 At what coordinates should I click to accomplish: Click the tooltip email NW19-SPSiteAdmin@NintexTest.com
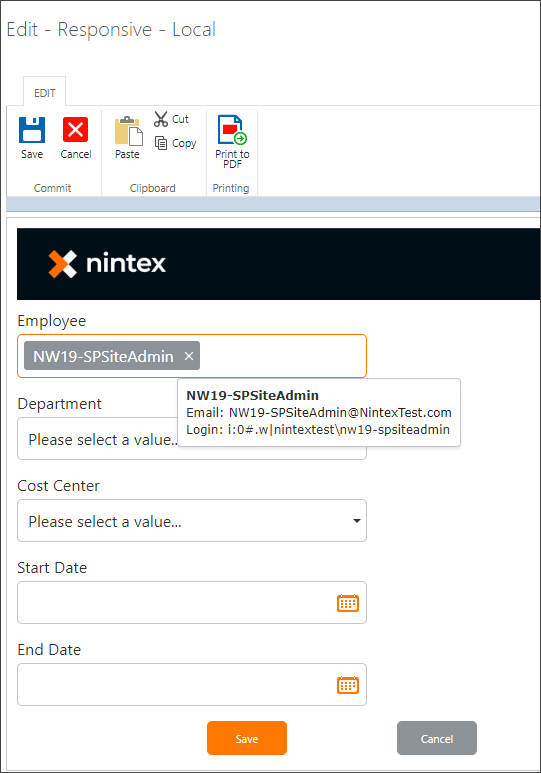340,412
